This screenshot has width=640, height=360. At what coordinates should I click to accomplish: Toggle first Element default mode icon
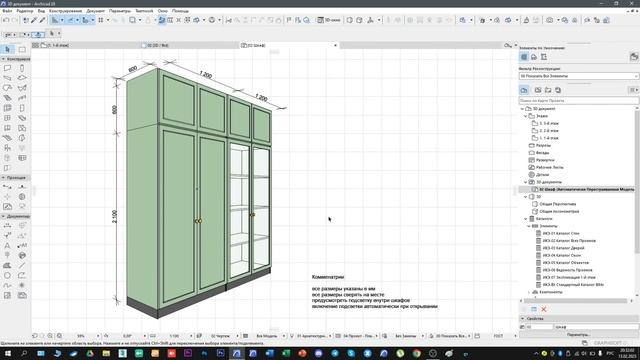click(x=524, y=57)
